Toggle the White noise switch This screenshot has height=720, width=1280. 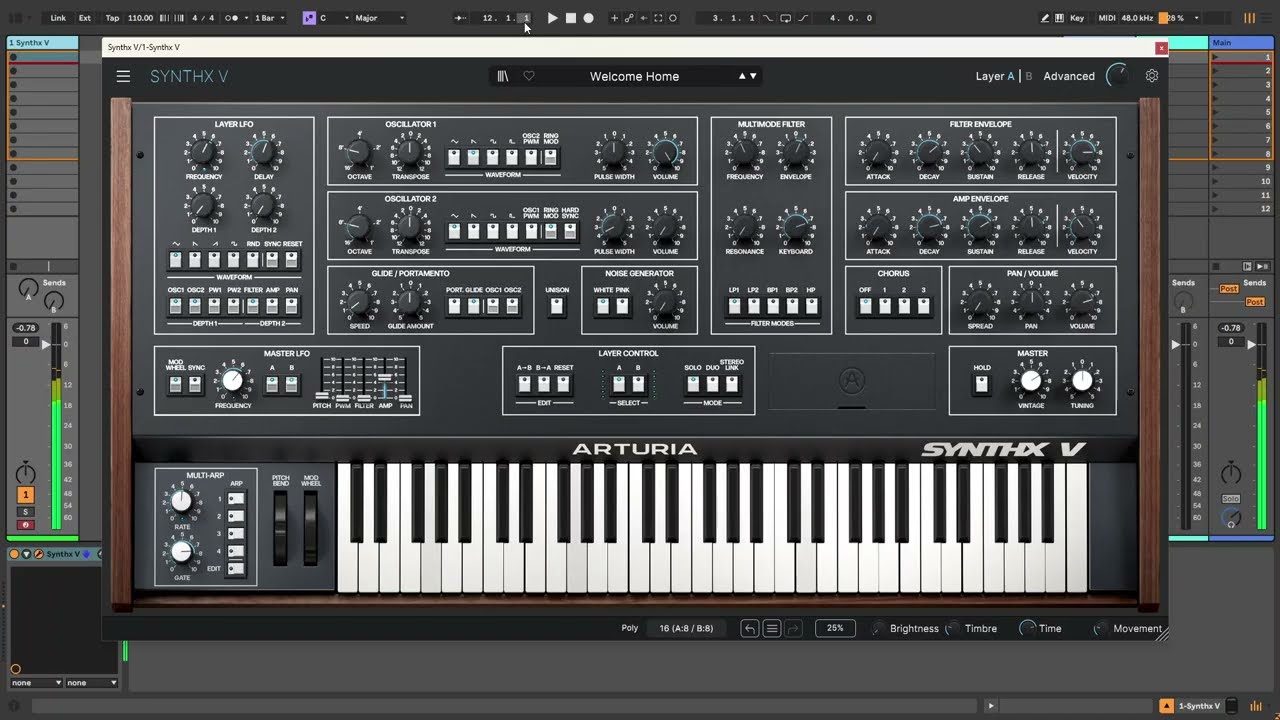(x=603, y=305)
